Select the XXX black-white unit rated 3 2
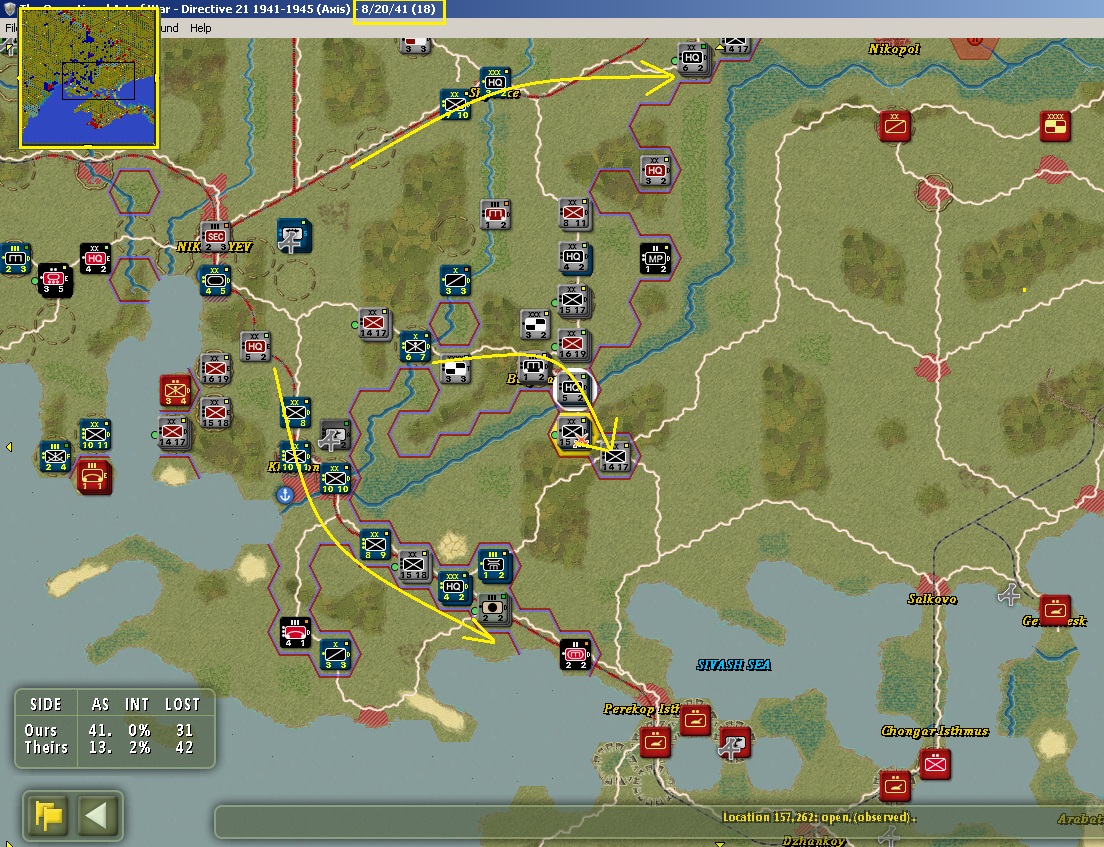This screenshot has height=847, width=1104. coord(535,325)
